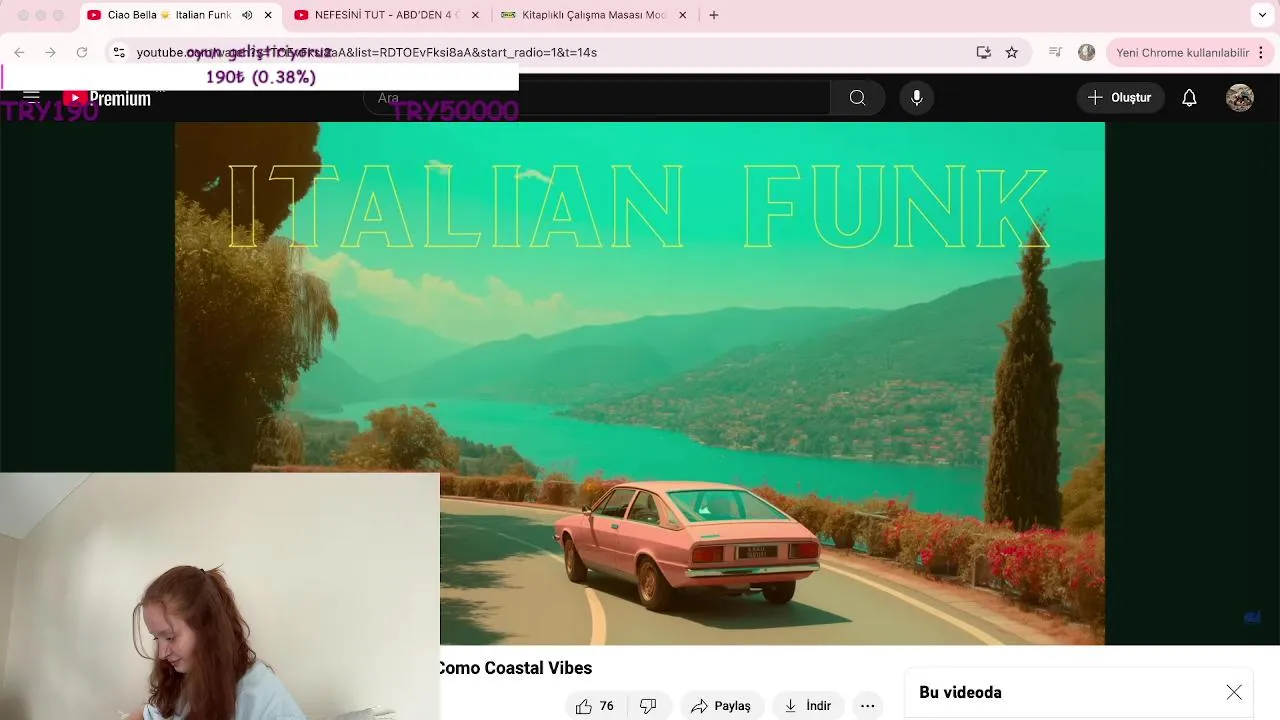Viewport: 1280px width, 720px height.
Task: Close the Kitaplıklı Çalışma Masası tab
Action: coord(683,15)
